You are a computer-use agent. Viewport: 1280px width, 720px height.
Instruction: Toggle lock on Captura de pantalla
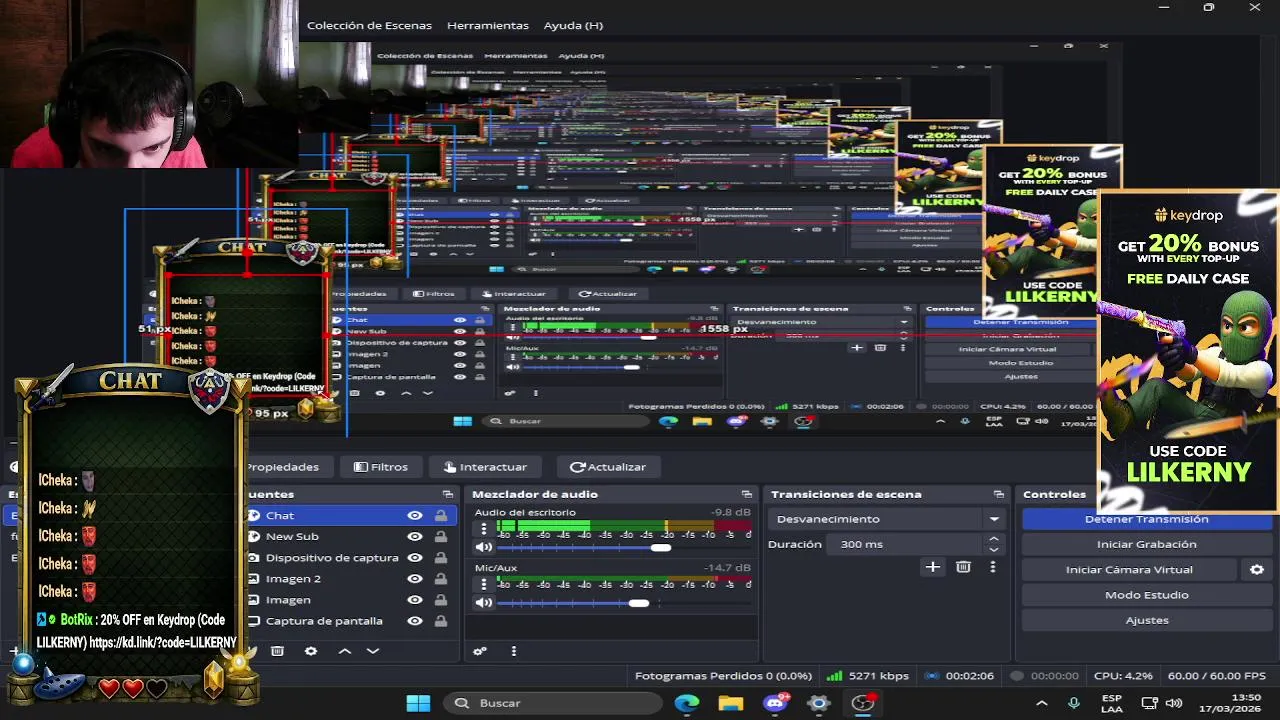pyautogui.click(x=440, y=621)
